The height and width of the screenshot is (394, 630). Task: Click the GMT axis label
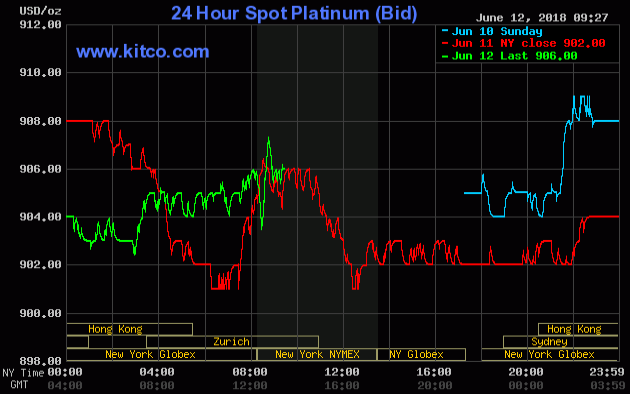19,385
